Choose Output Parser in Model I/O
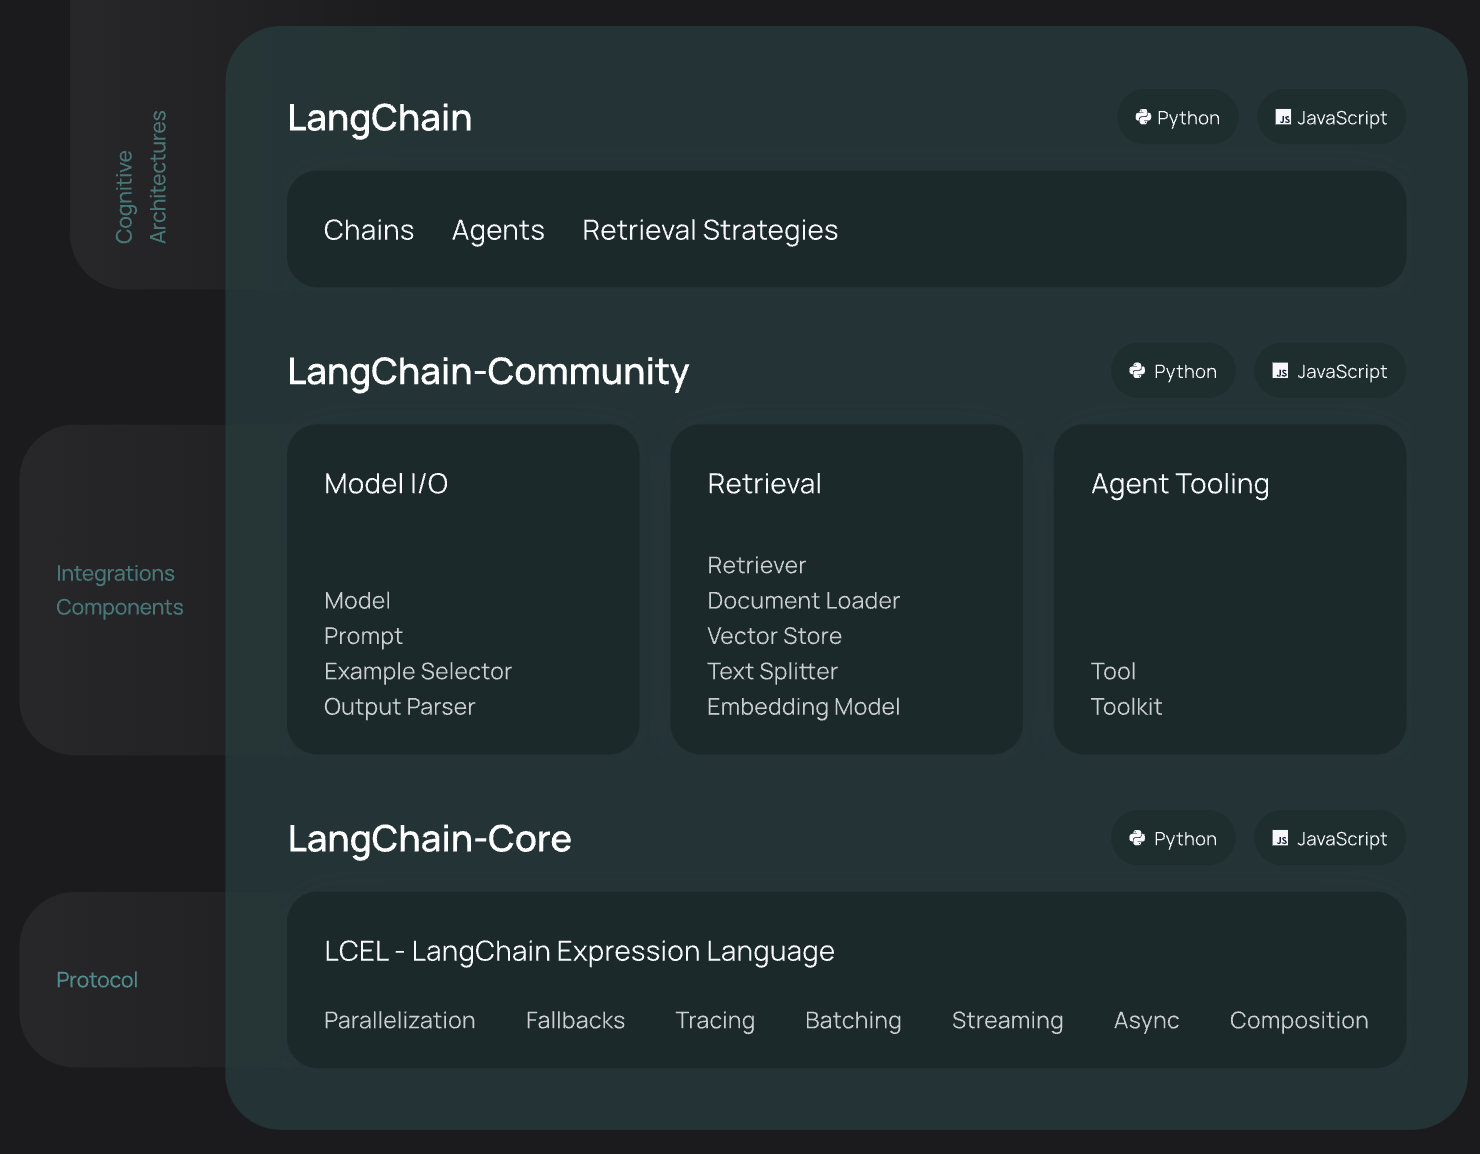The height and width of the screenshot is (1154, 1480). point(399,707)
